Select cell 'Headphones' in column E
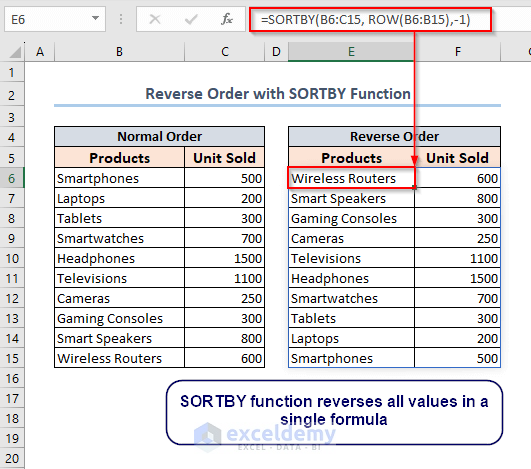This screenshot has width=531, height=469. coord(352,278)
